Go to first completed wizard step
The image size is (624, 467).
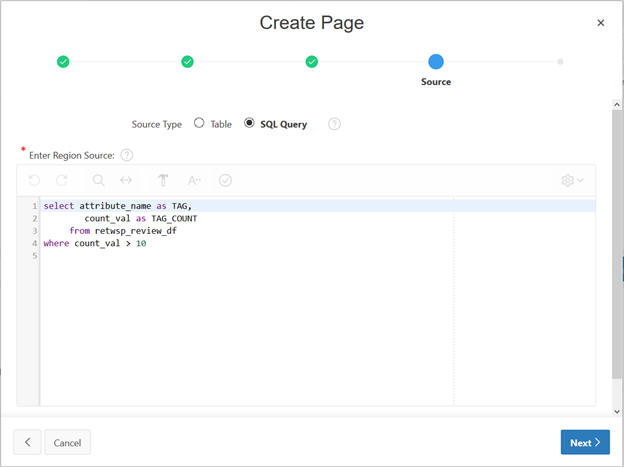pos(63,62)
